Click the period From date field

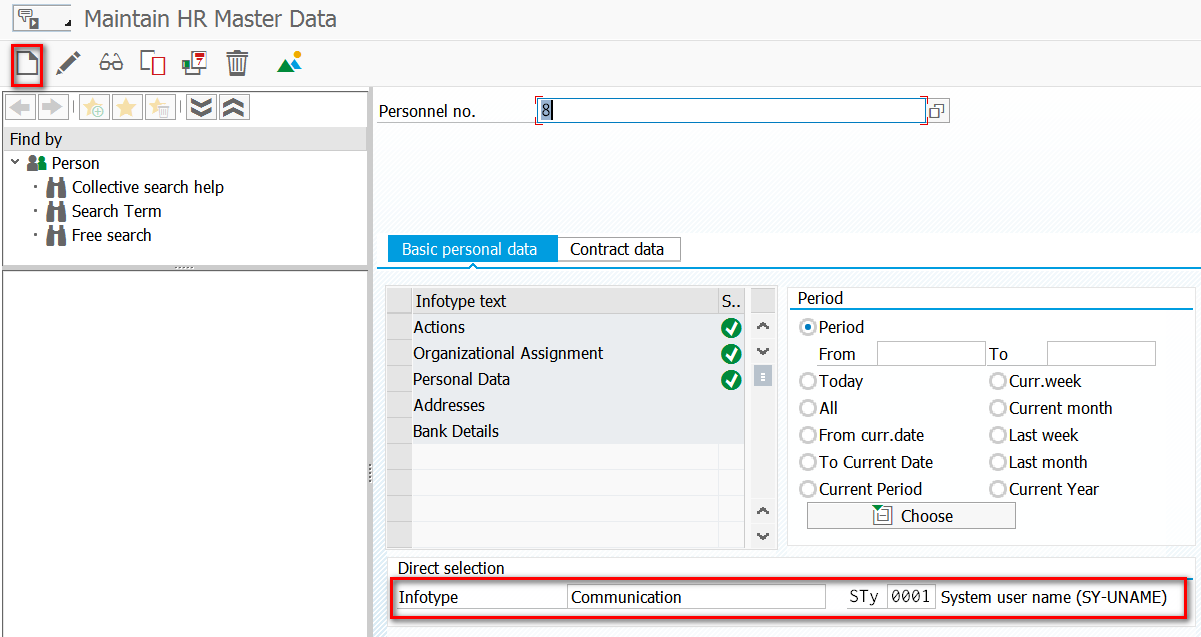click(x=931, y=354)
